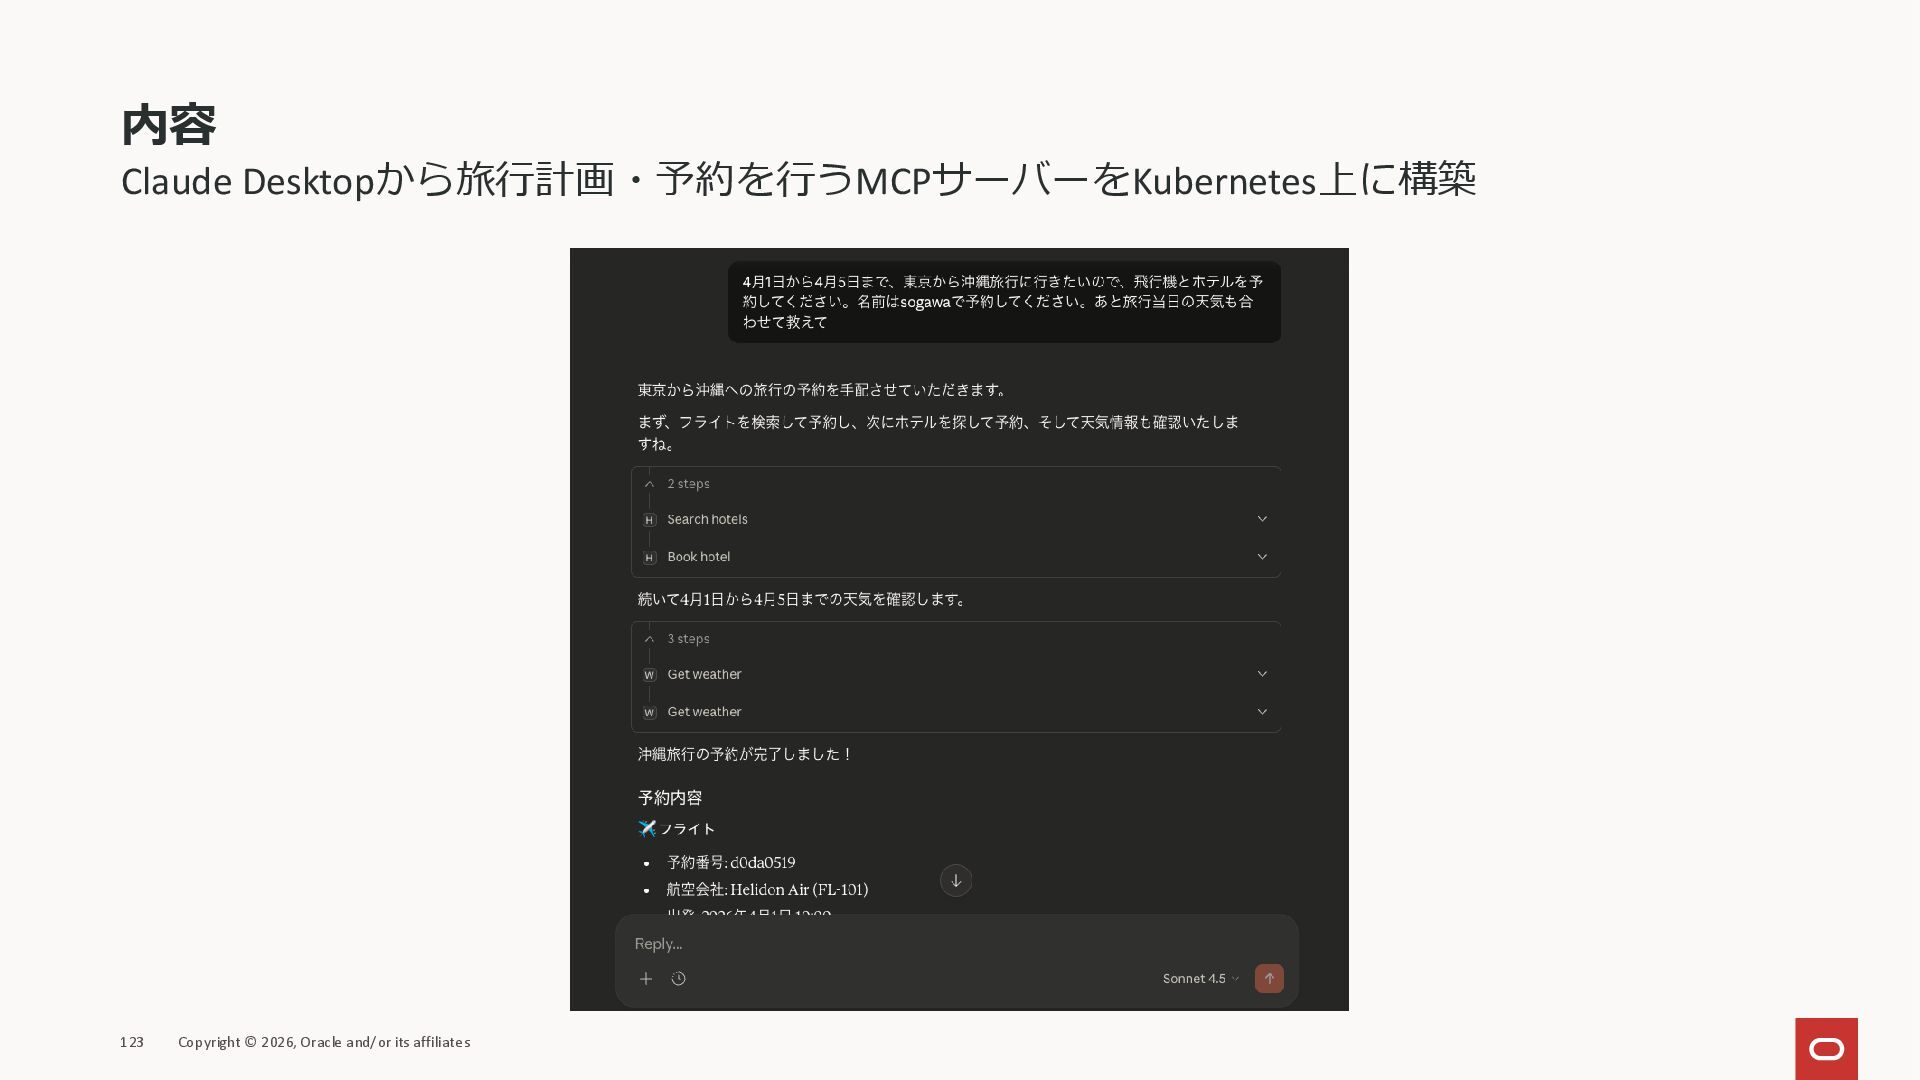Expand the Book hotel step chevron
The width and height of the screenshot is (1920, 1080).
coord(1262,557)
